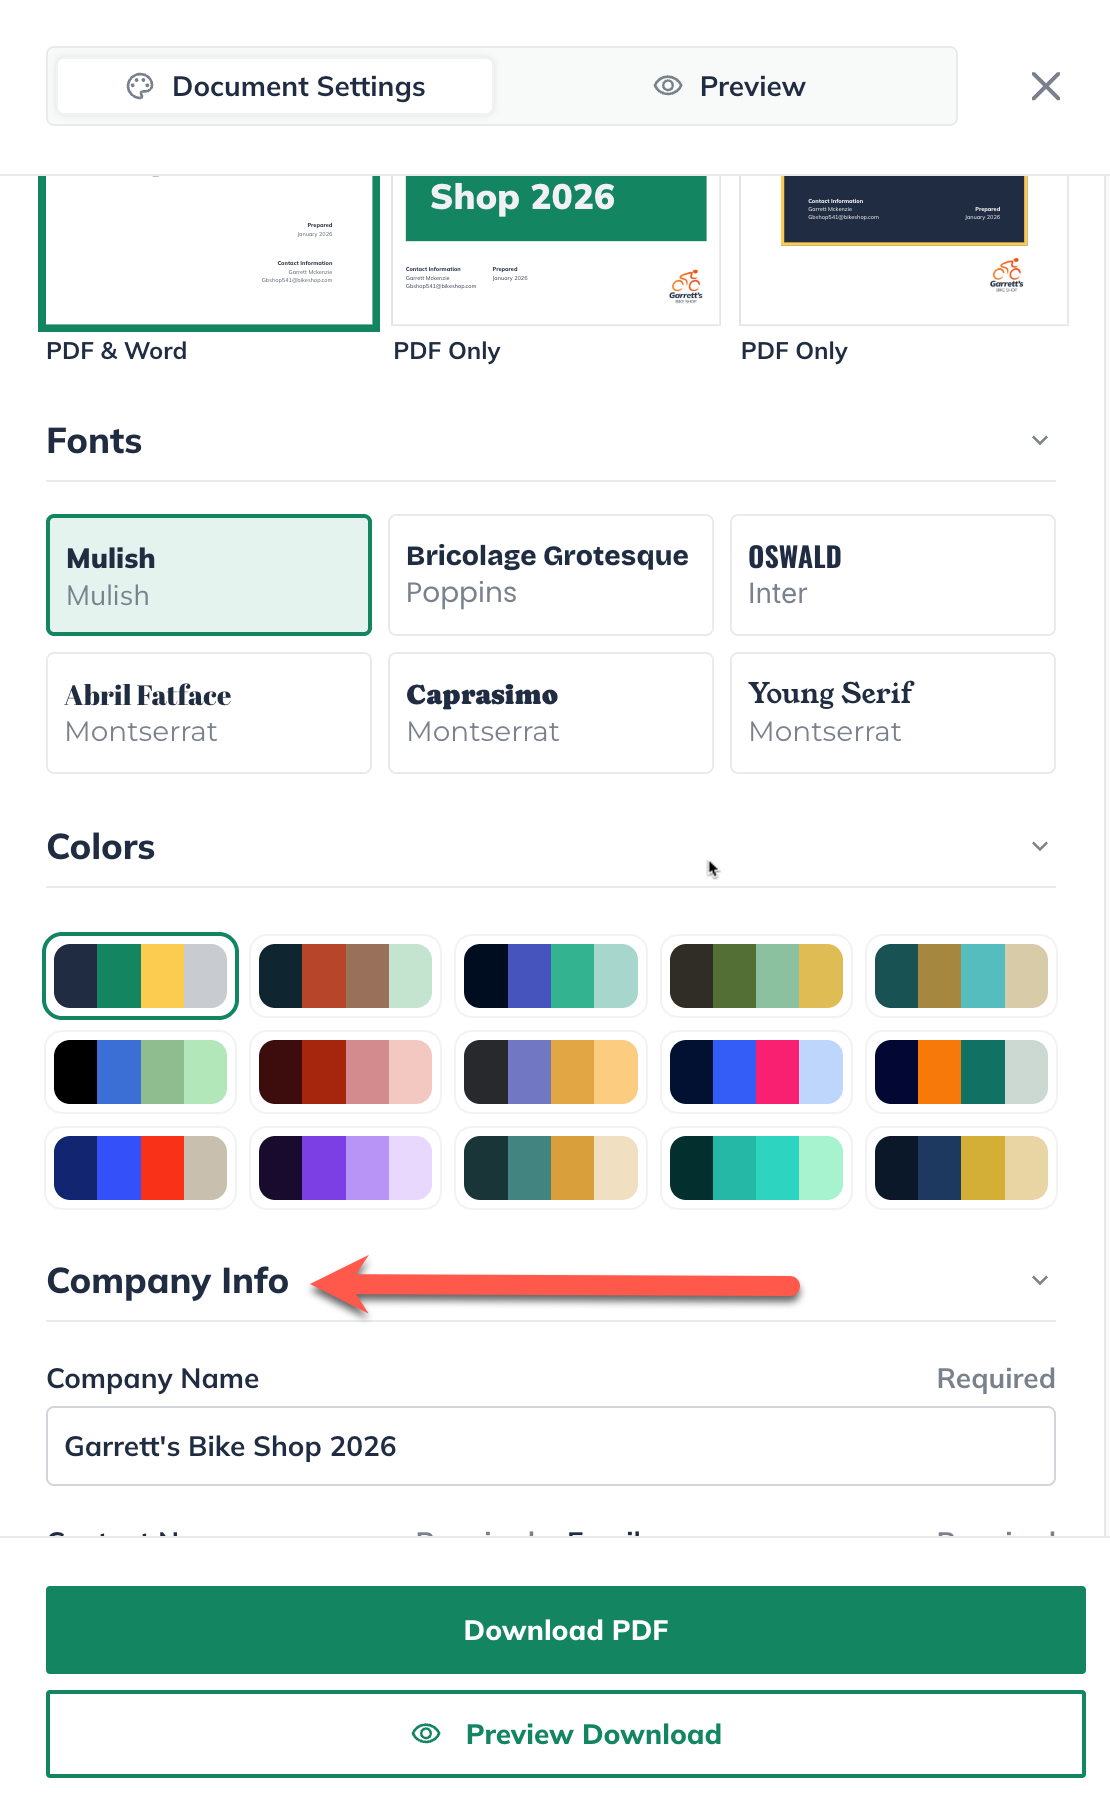The height and width of the screenshot is (1812, 1110).
Task: Select the purple color palette
Action: pos(345,1167)
